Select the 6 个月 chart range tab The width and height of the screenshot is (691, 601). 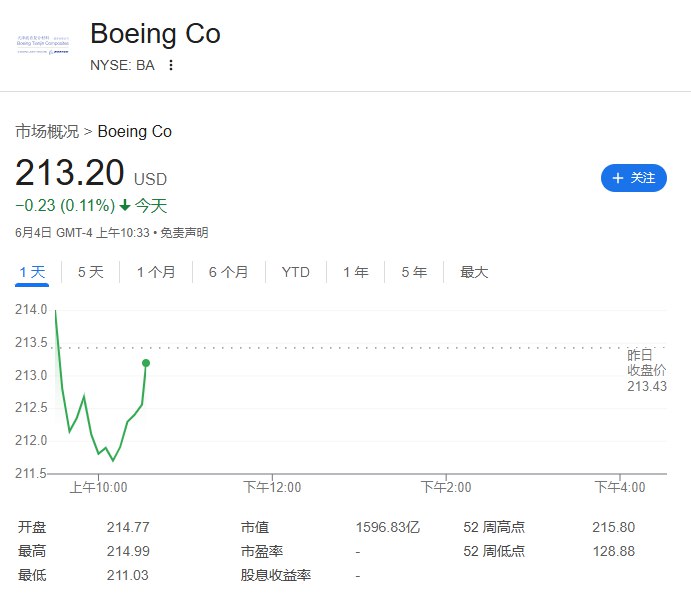pos(228,272)
